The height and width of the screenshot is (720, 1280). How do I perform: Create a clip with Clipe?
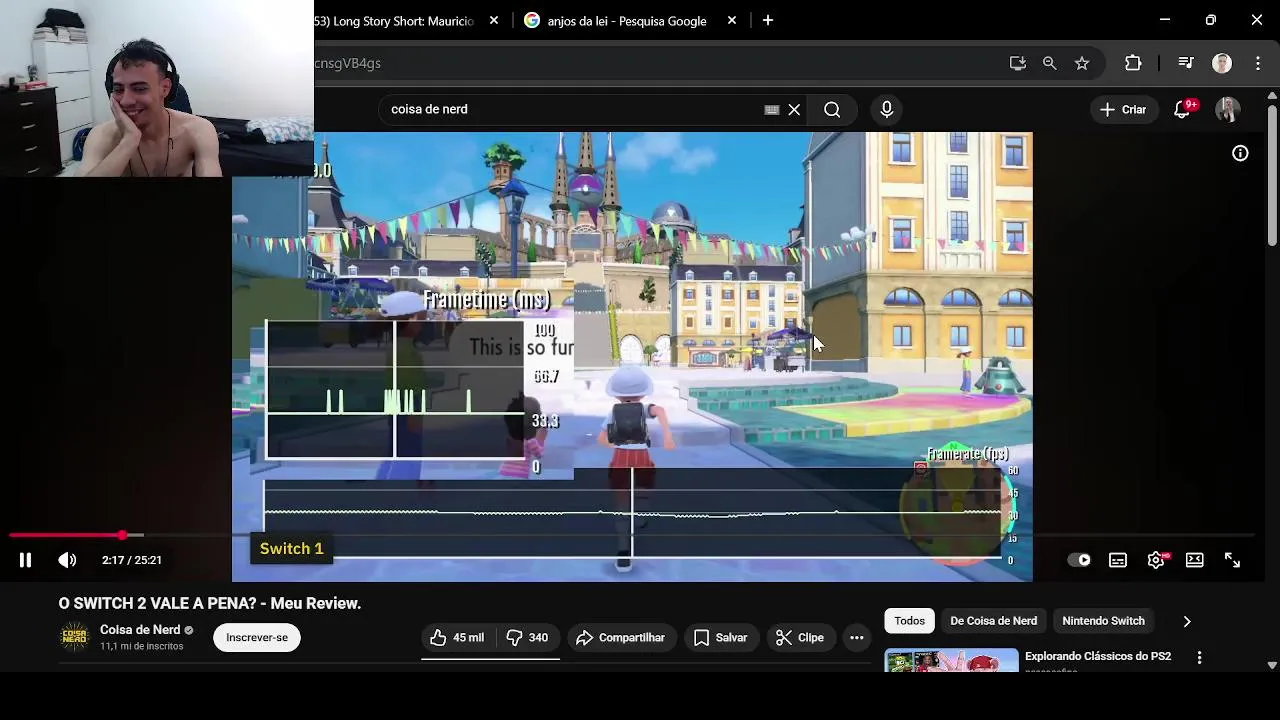800,637
